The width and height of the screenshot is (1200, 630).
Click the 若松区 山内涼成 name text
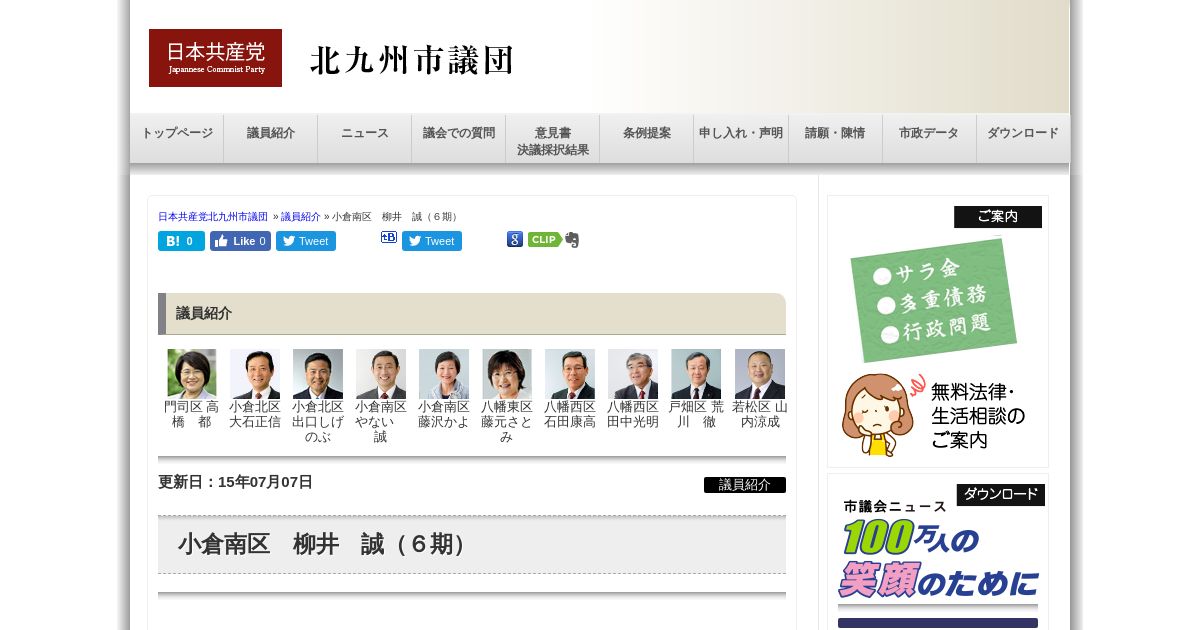pos(760,415)
